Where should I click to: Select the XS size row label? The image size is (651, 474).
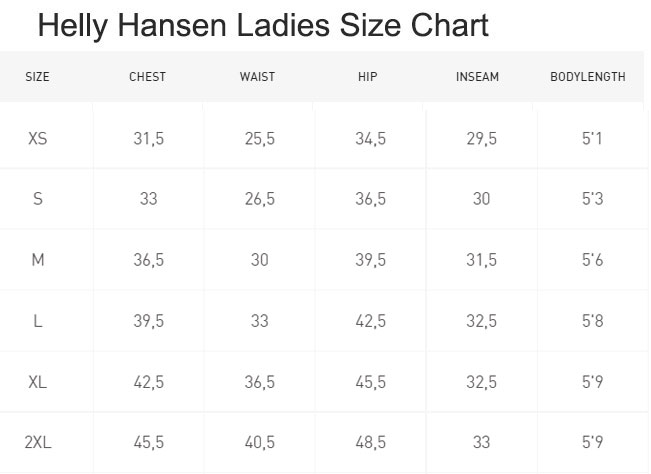click(x=38, y=139)
